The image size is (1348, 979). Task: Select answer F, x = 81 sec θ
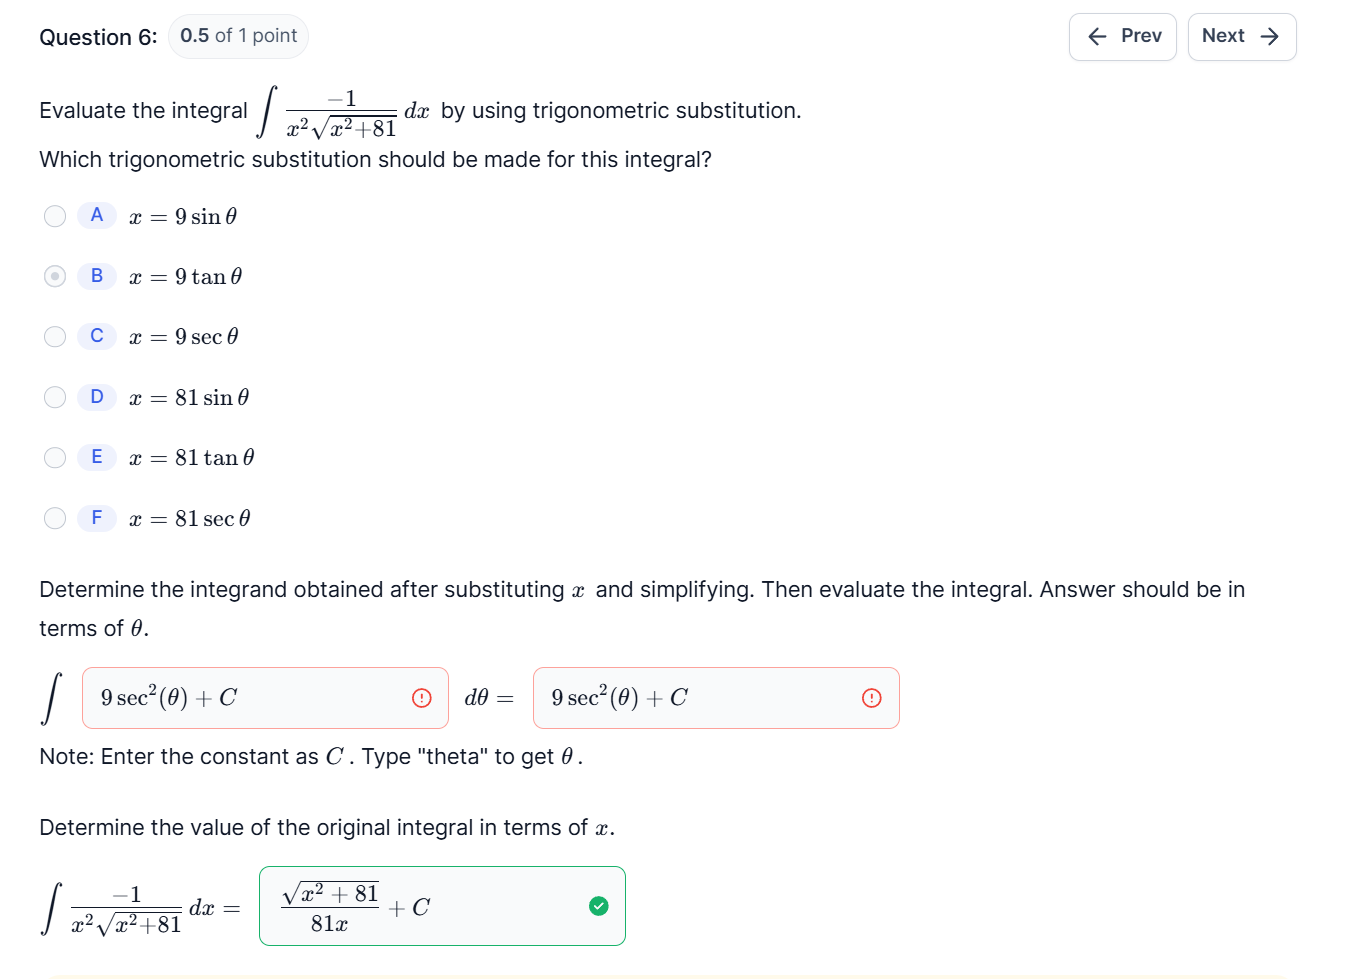click(x=55, y=518)
